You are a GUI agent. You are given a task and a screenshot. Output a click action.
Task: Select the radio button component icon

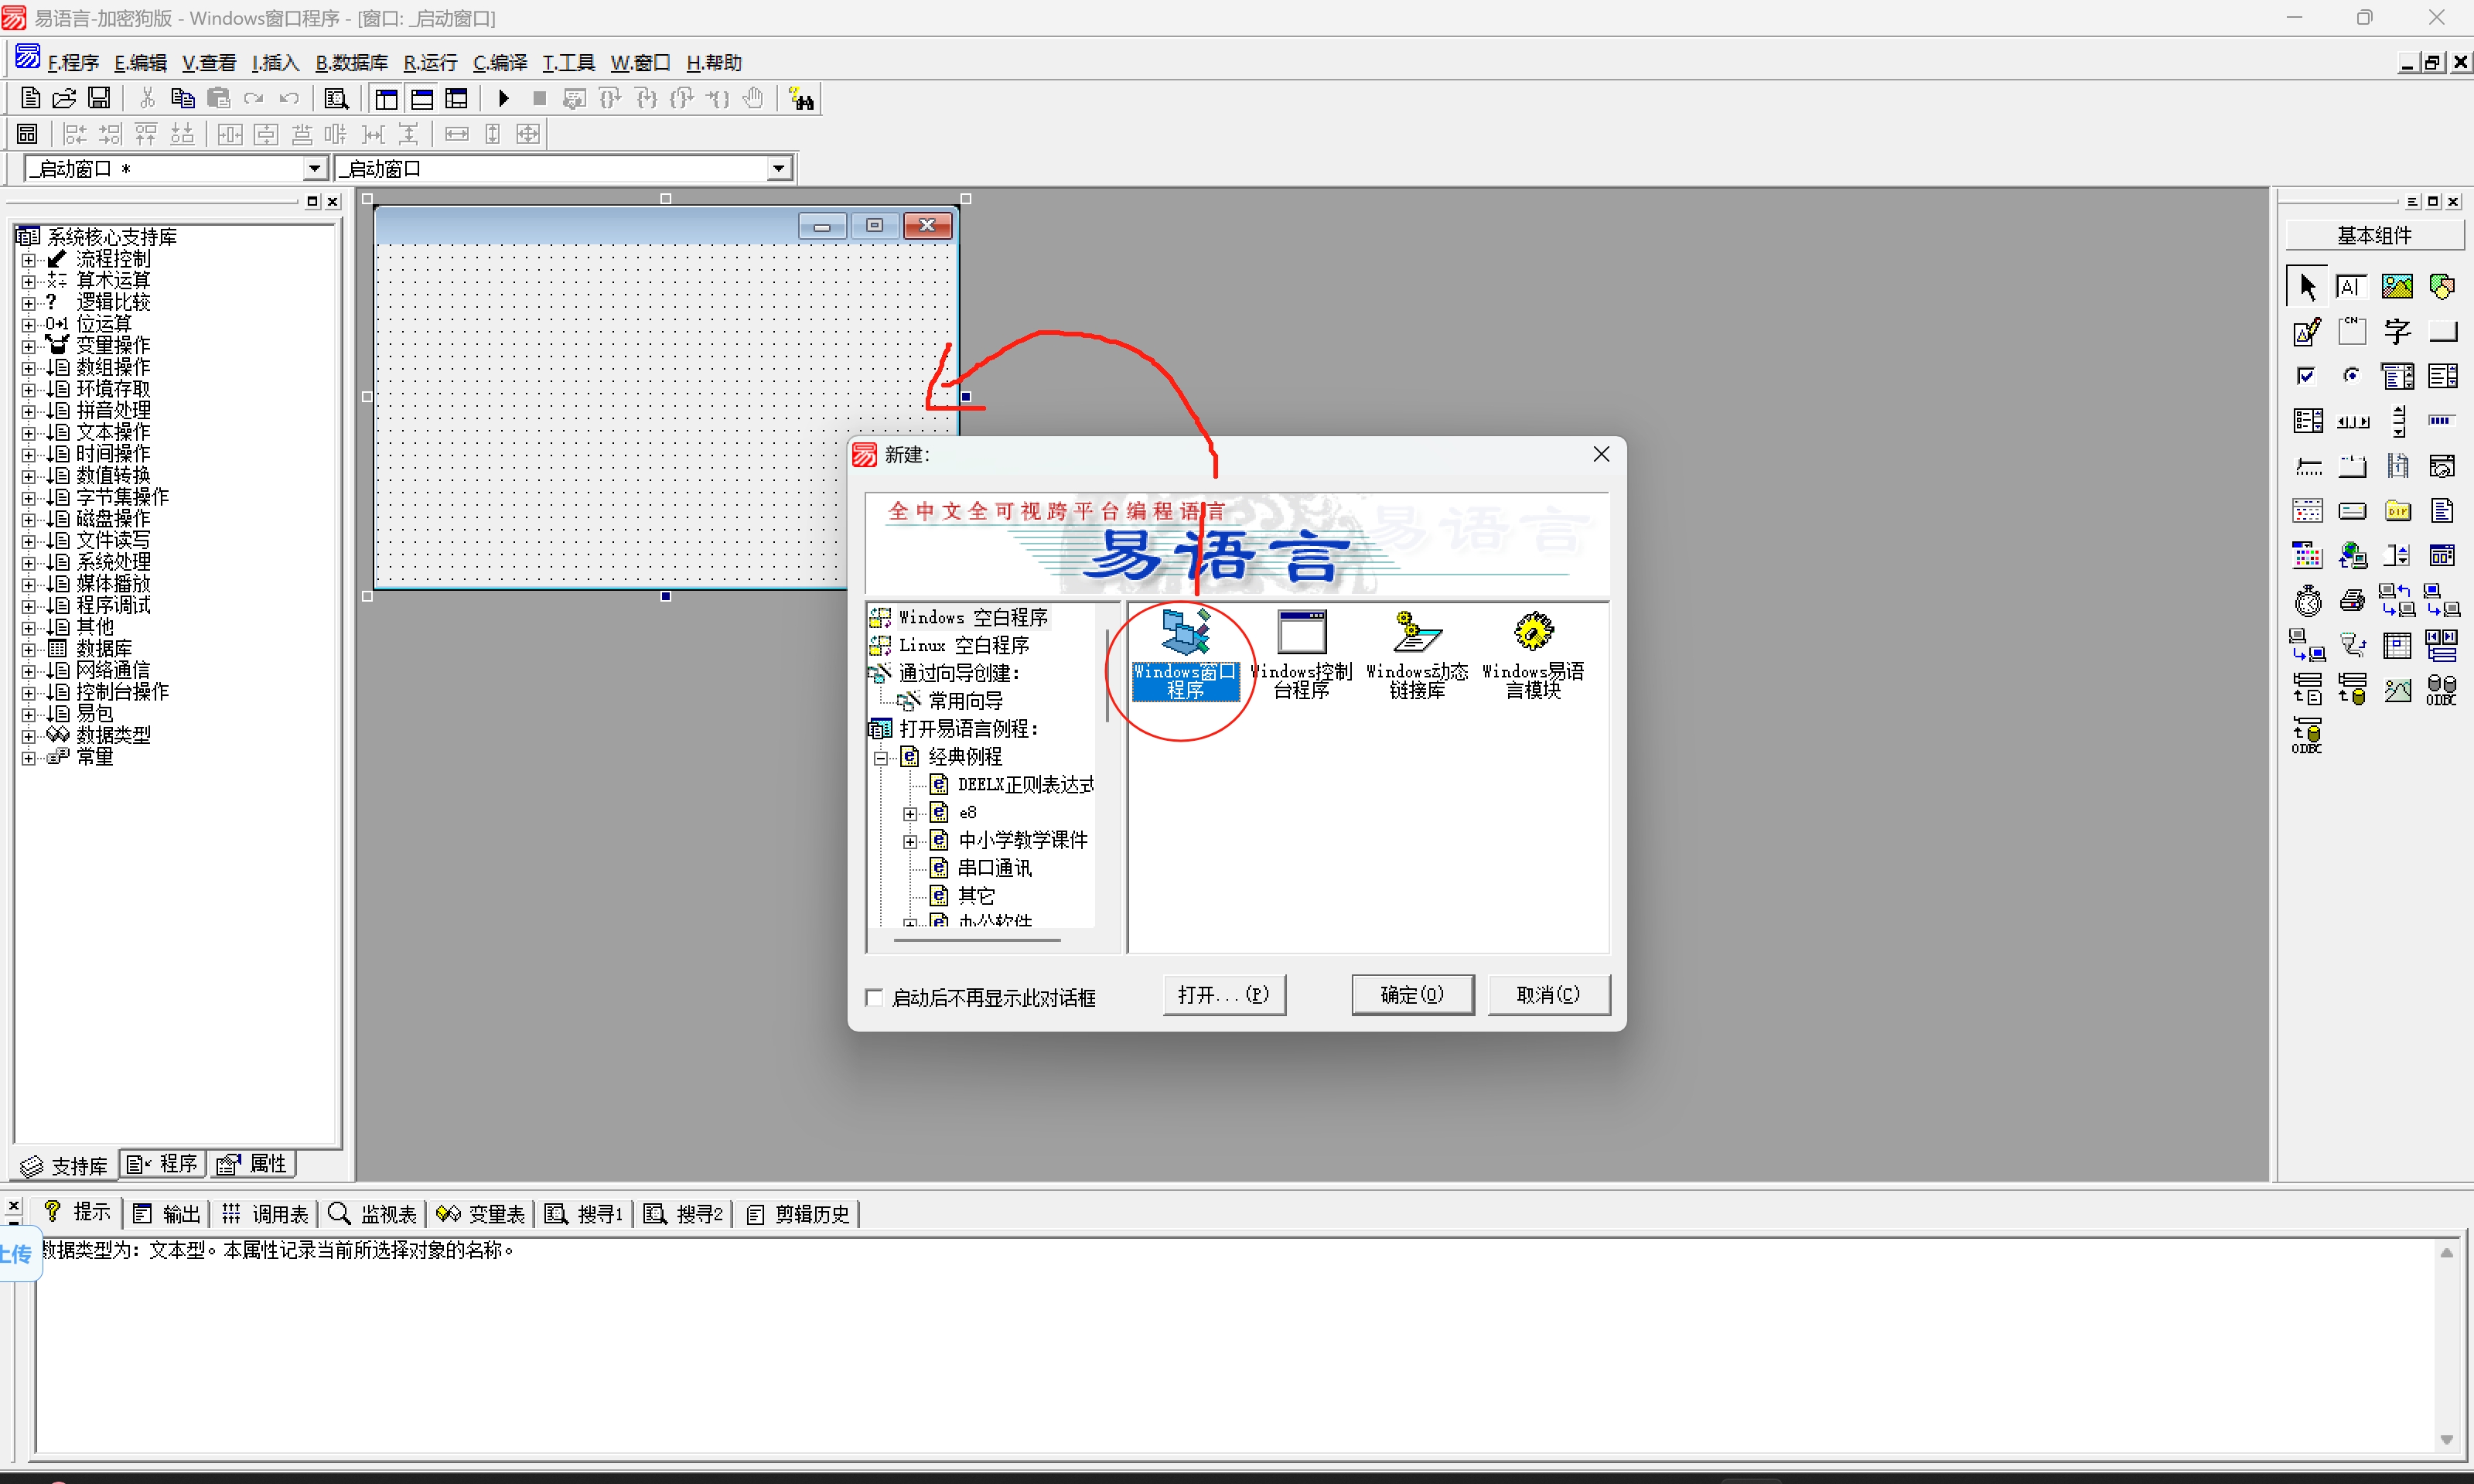(x=2352, y=376)
